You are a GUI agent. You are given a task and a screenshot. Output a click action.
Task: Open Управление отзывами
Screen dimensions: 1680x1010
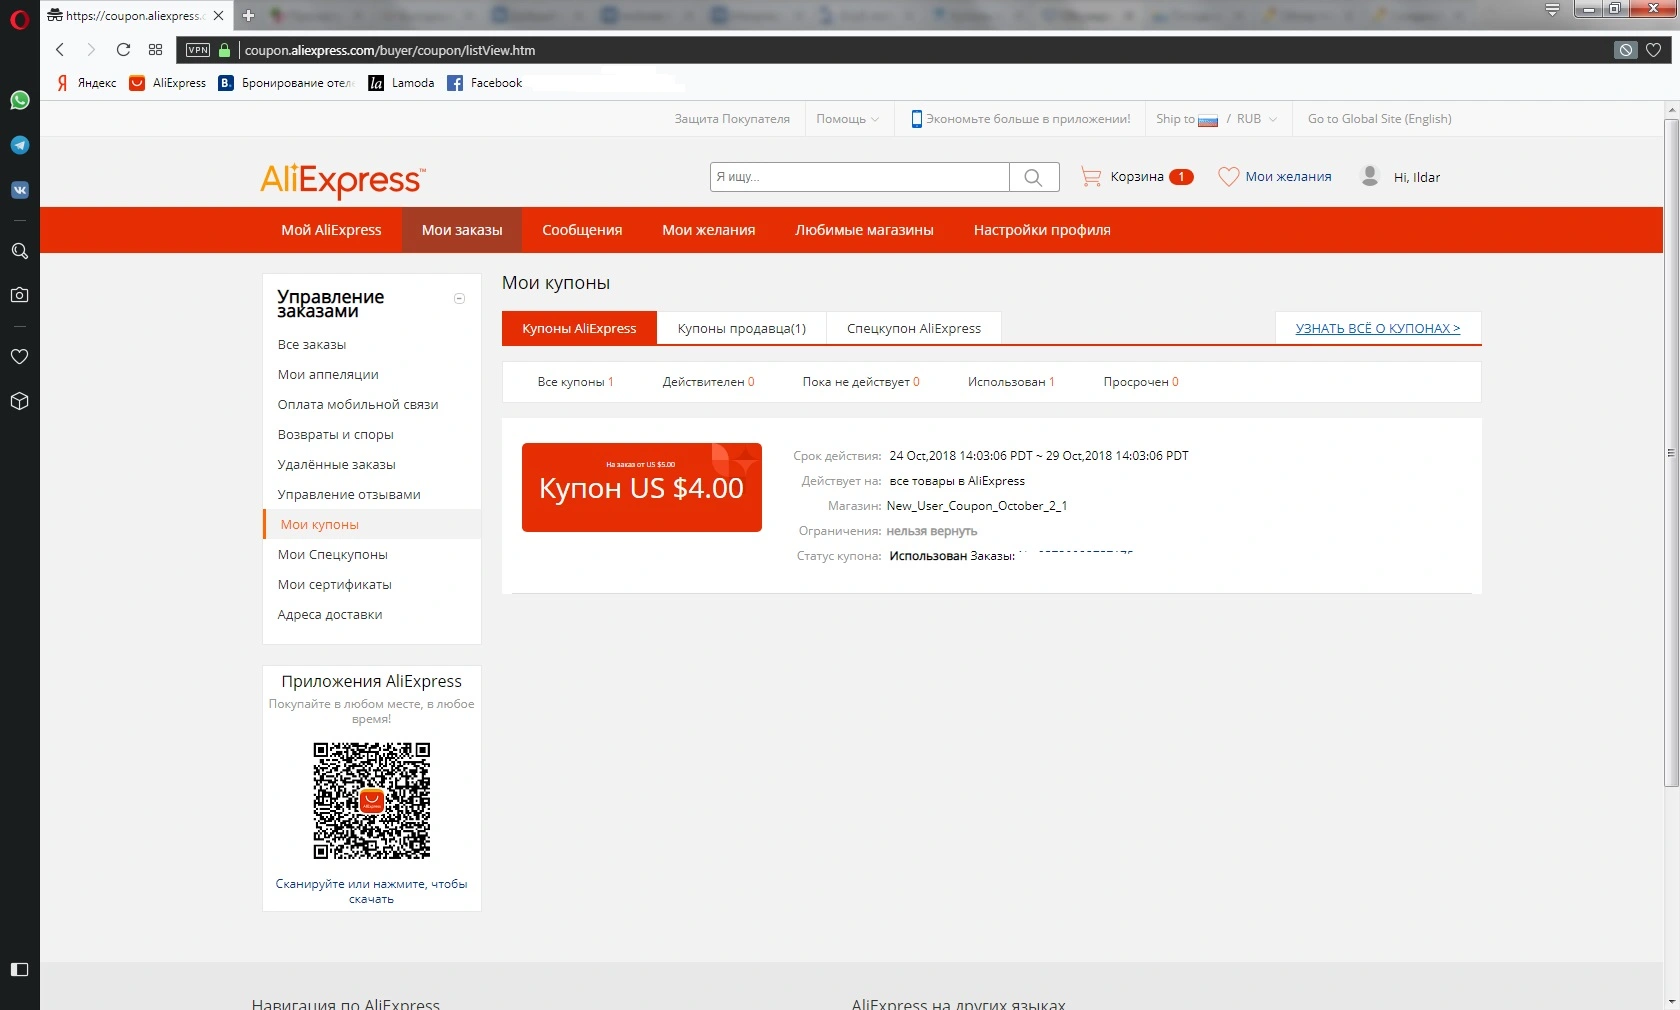(x=349, y=495)
